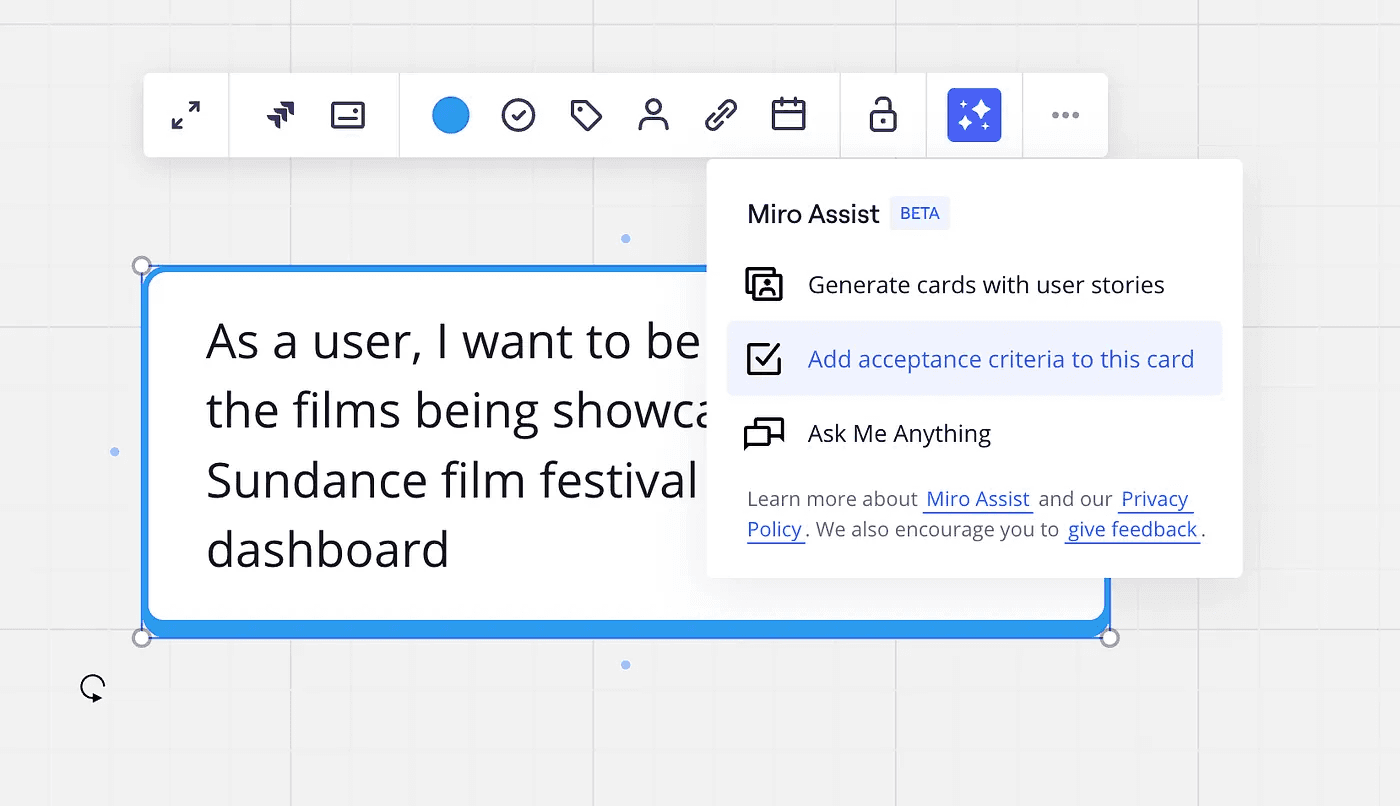Select Generate cards with user stories

tap(985, 285)
